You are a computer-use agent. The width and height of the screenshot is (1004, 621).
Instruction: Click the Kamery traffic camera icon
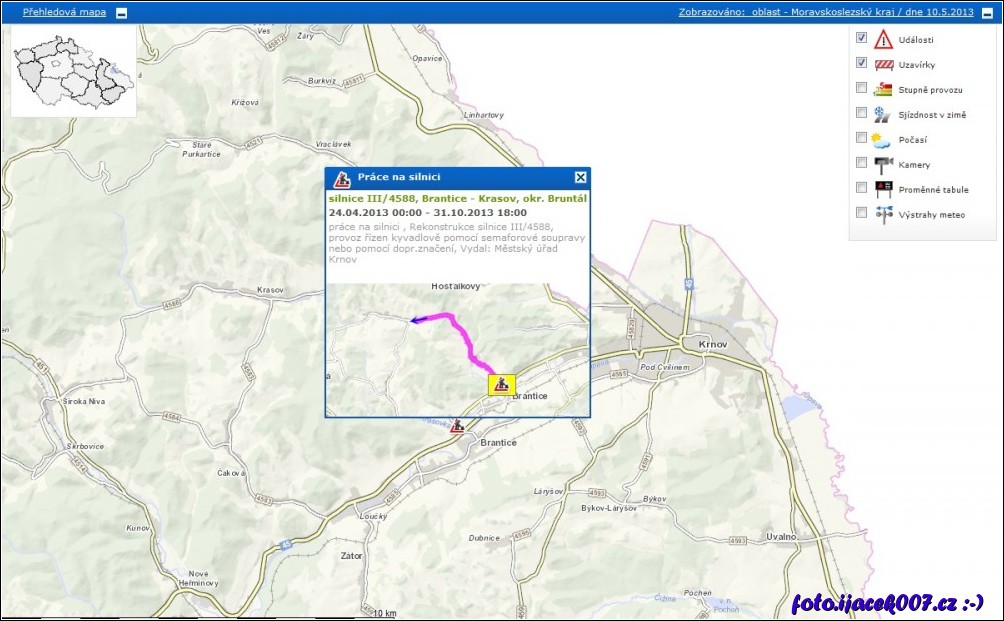tap(883, 164)
